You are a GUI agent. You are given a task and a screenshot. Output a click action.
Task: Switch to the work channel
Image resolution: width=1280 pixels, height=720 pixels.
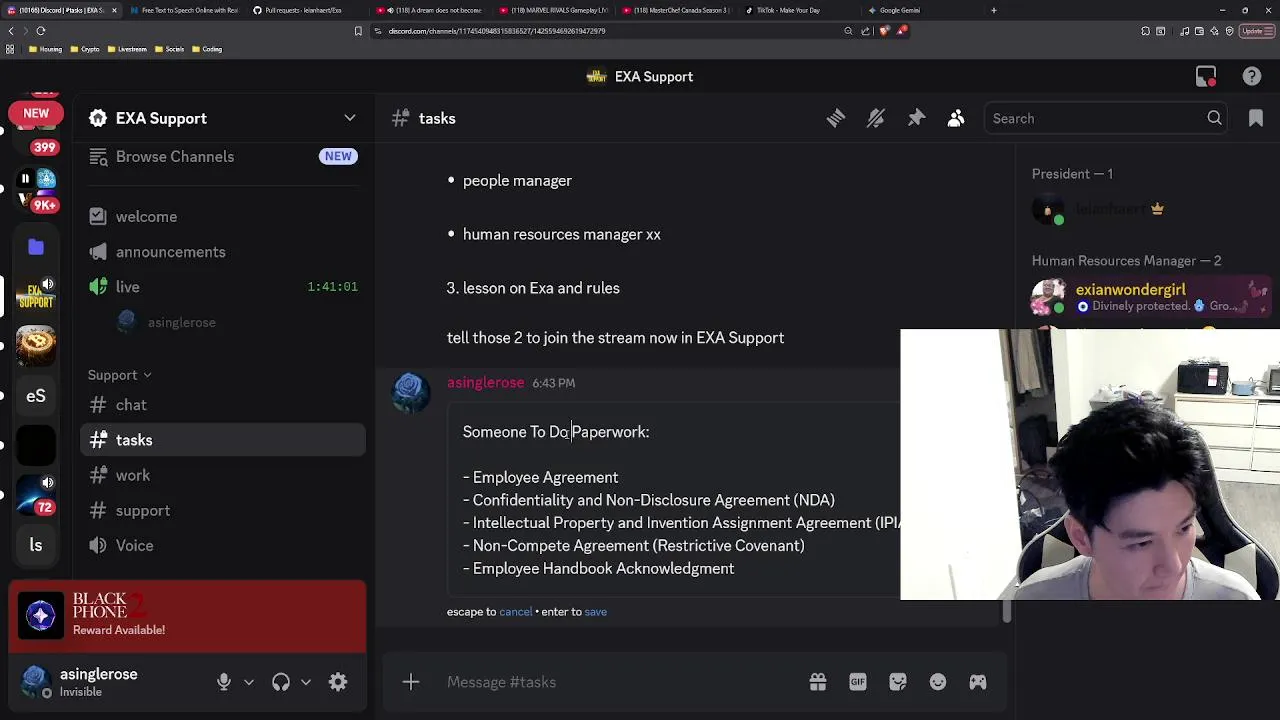click(222, 475)
